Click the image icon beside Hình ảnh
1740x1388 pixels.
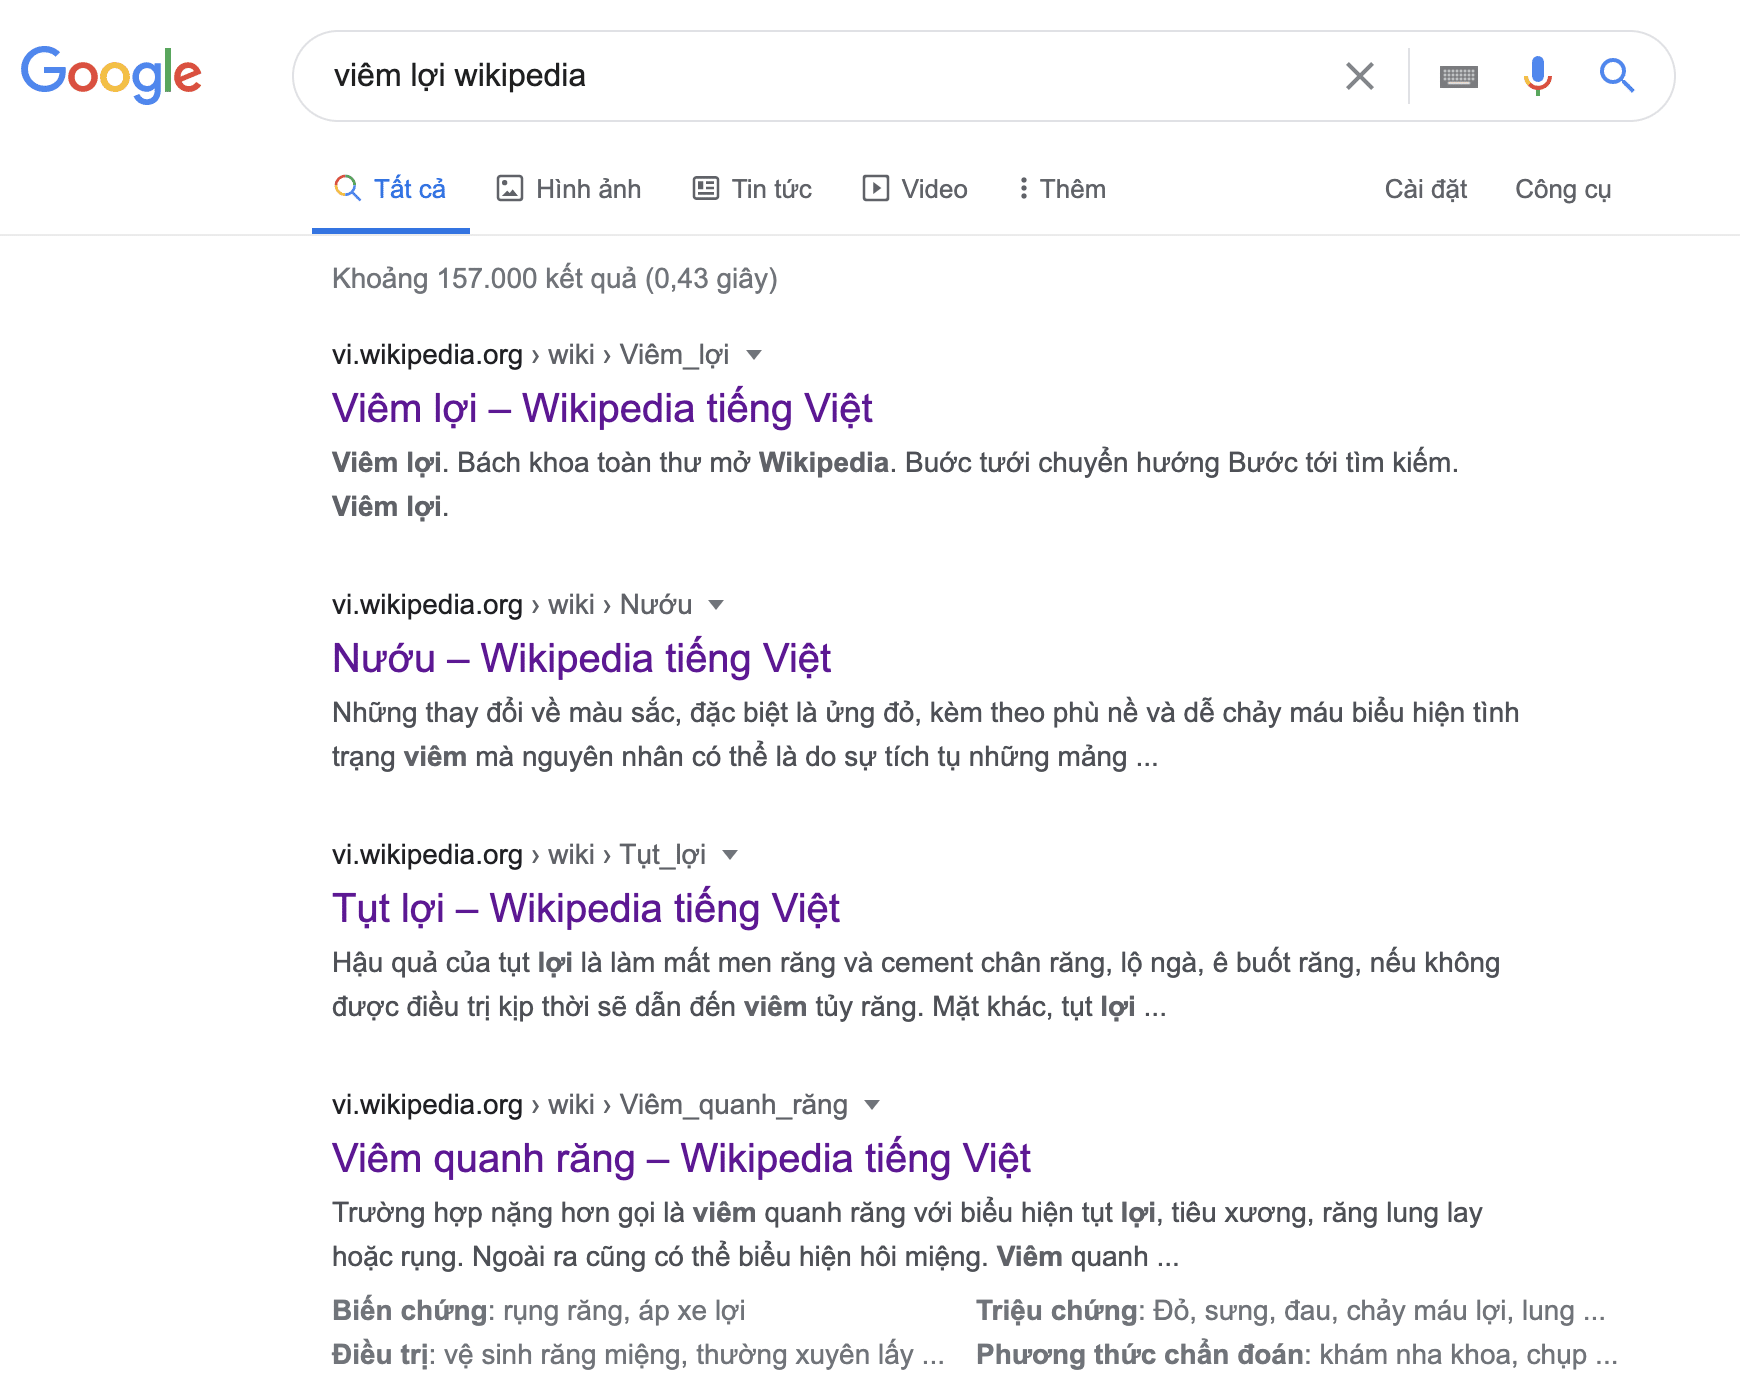[510, 188]
